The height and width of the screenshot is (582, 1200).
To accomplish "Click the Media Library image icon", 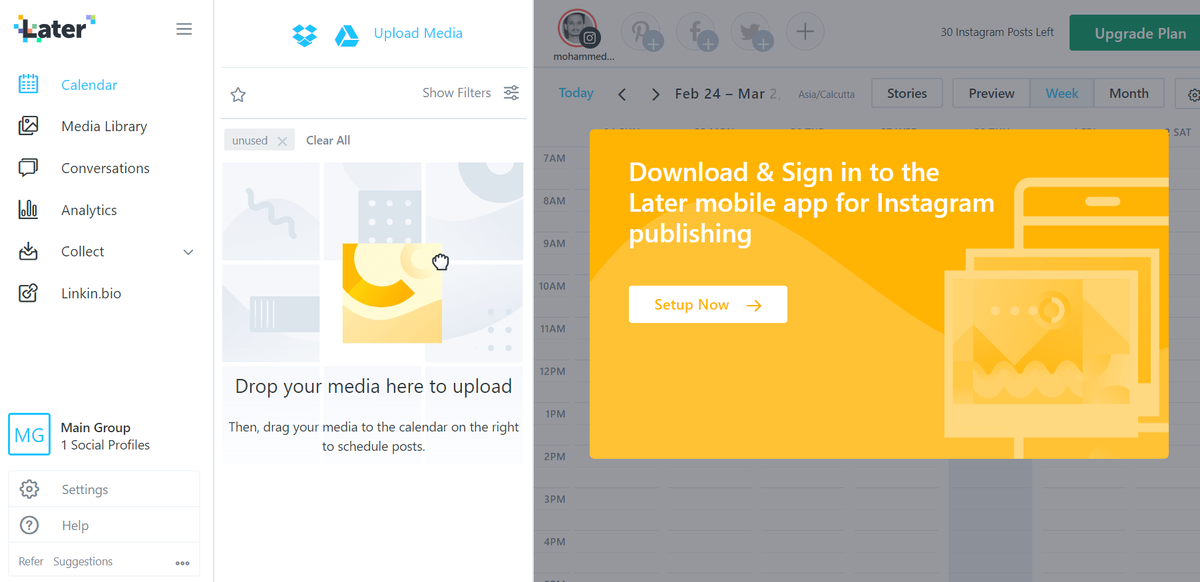I will [x=29, y=126].
